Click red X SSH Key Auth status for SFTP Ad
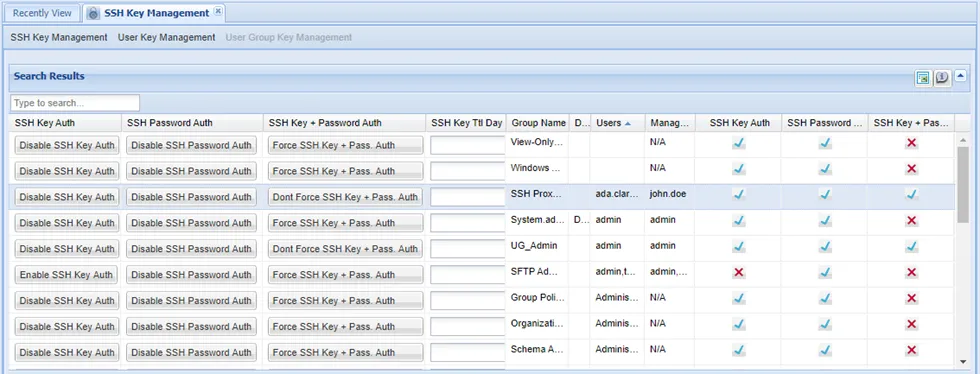The width and height of the screenshot is (980, 374). pos(739,272)
